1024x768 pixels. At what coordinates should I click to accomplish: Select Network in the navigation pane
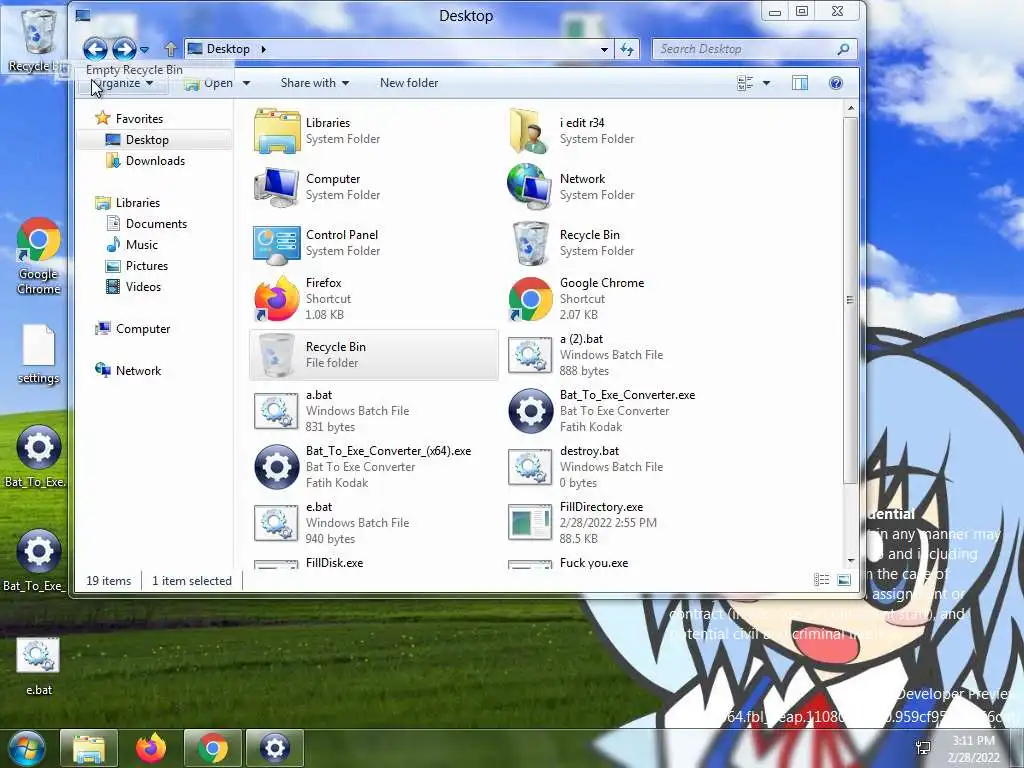pyautogui.click(x=128, y=370)
